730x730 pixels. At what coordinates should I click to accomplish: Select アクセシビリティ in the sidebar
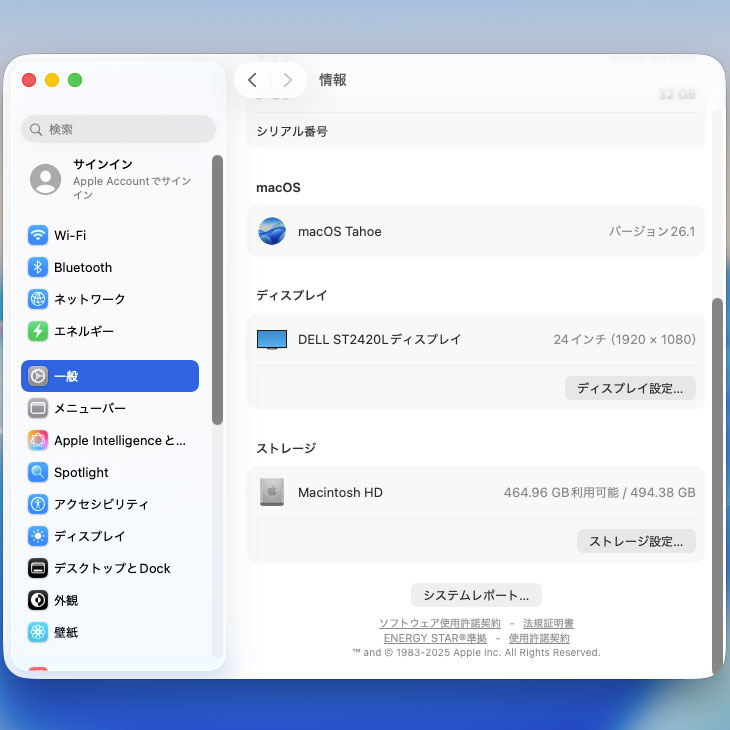click(110, 504)
